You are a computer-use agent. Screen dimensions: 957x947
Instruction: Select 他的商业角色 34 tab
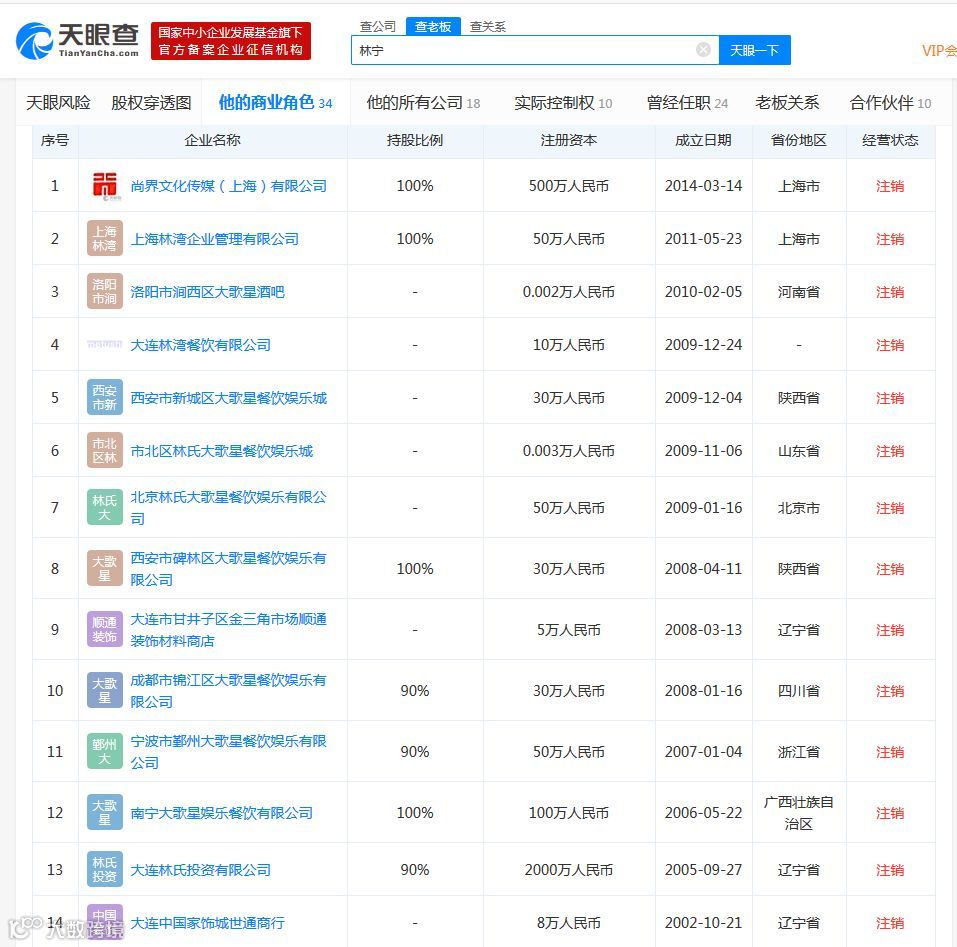pyautogui.click(x=275, y=103)
